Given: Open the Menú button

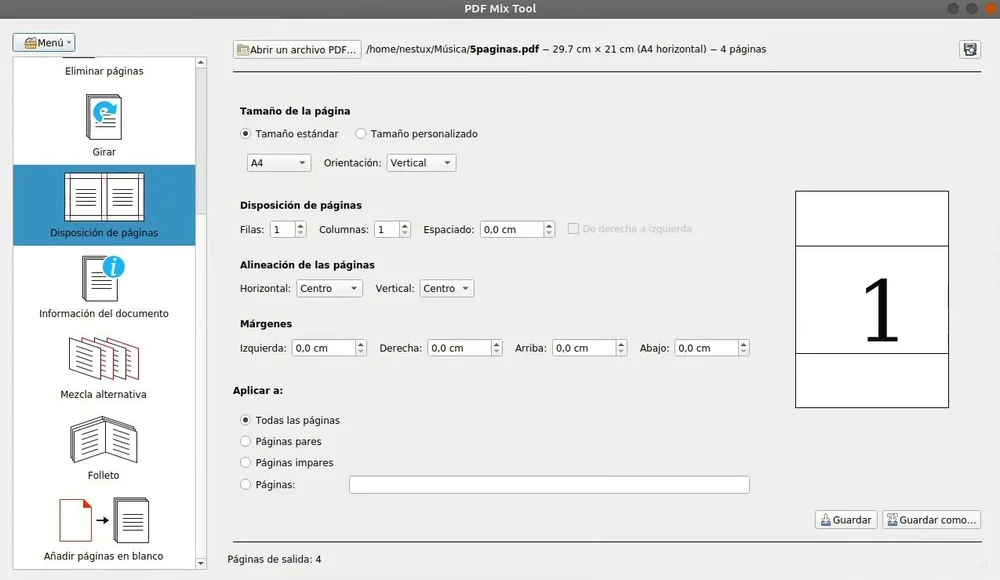Looking at the screenshot, I should (x=44, y=43).
